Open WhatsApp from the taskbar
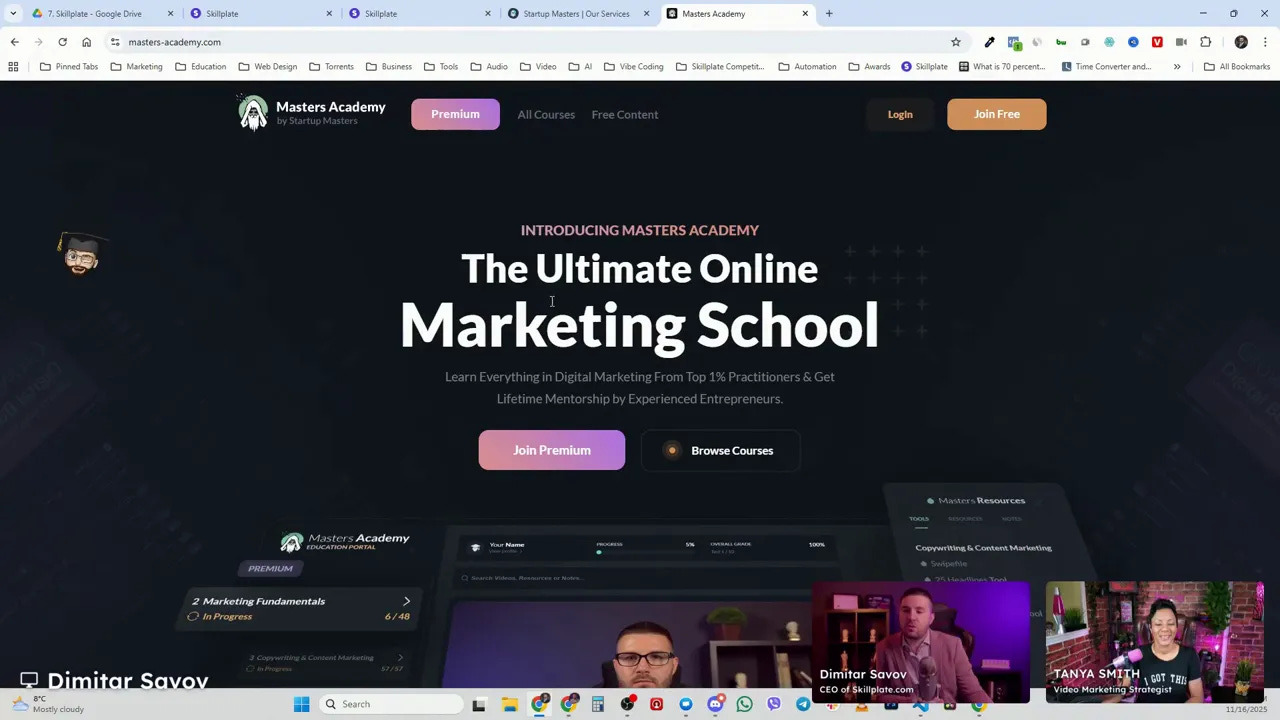The width and height of the screenshot is (1280, 720). pos(744,704)
